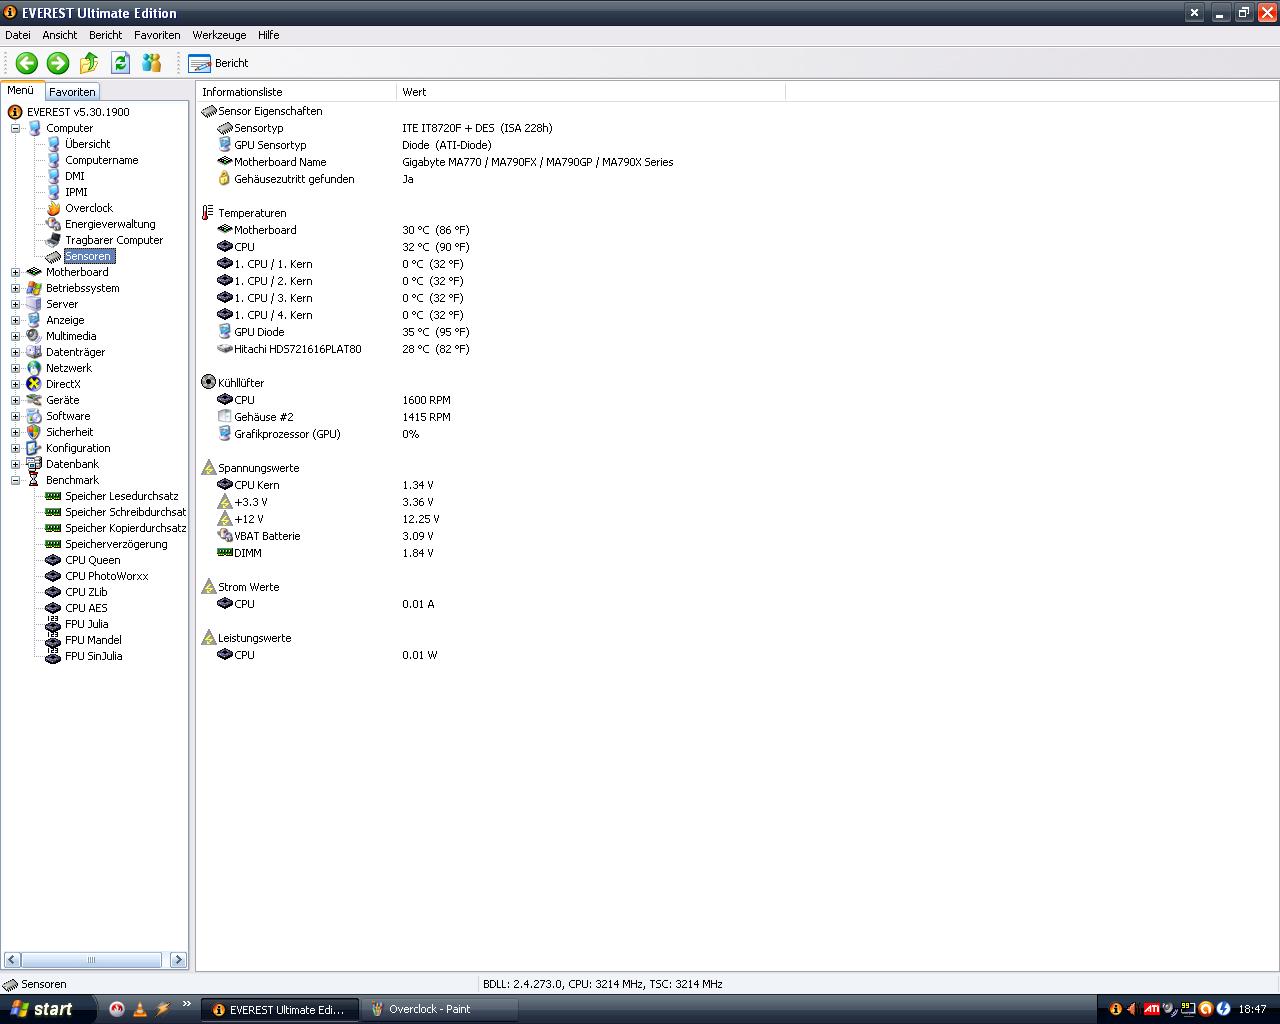Image resolution: width=1280 pixels, height=1024 pixels.
Task: Switch to Overclock - Paint taskbar window
Action: pyautogui.click(x=440, y=1009)
